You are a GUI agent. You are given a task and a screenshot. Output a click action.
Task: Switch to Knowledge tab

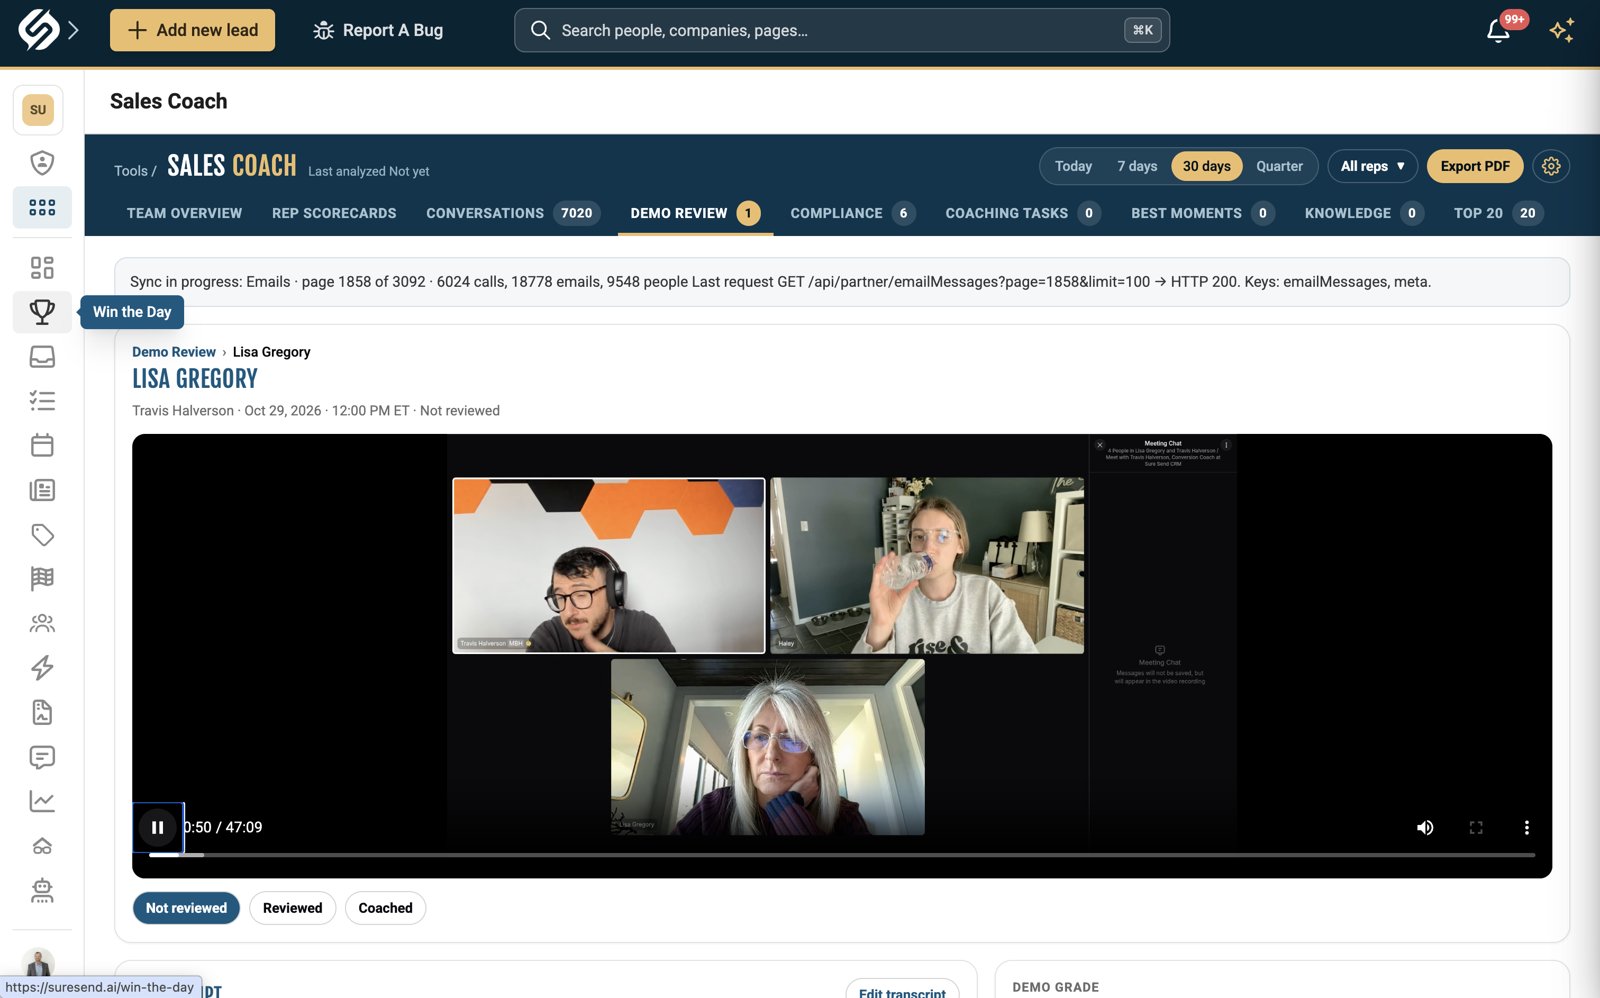(1363, 213)
